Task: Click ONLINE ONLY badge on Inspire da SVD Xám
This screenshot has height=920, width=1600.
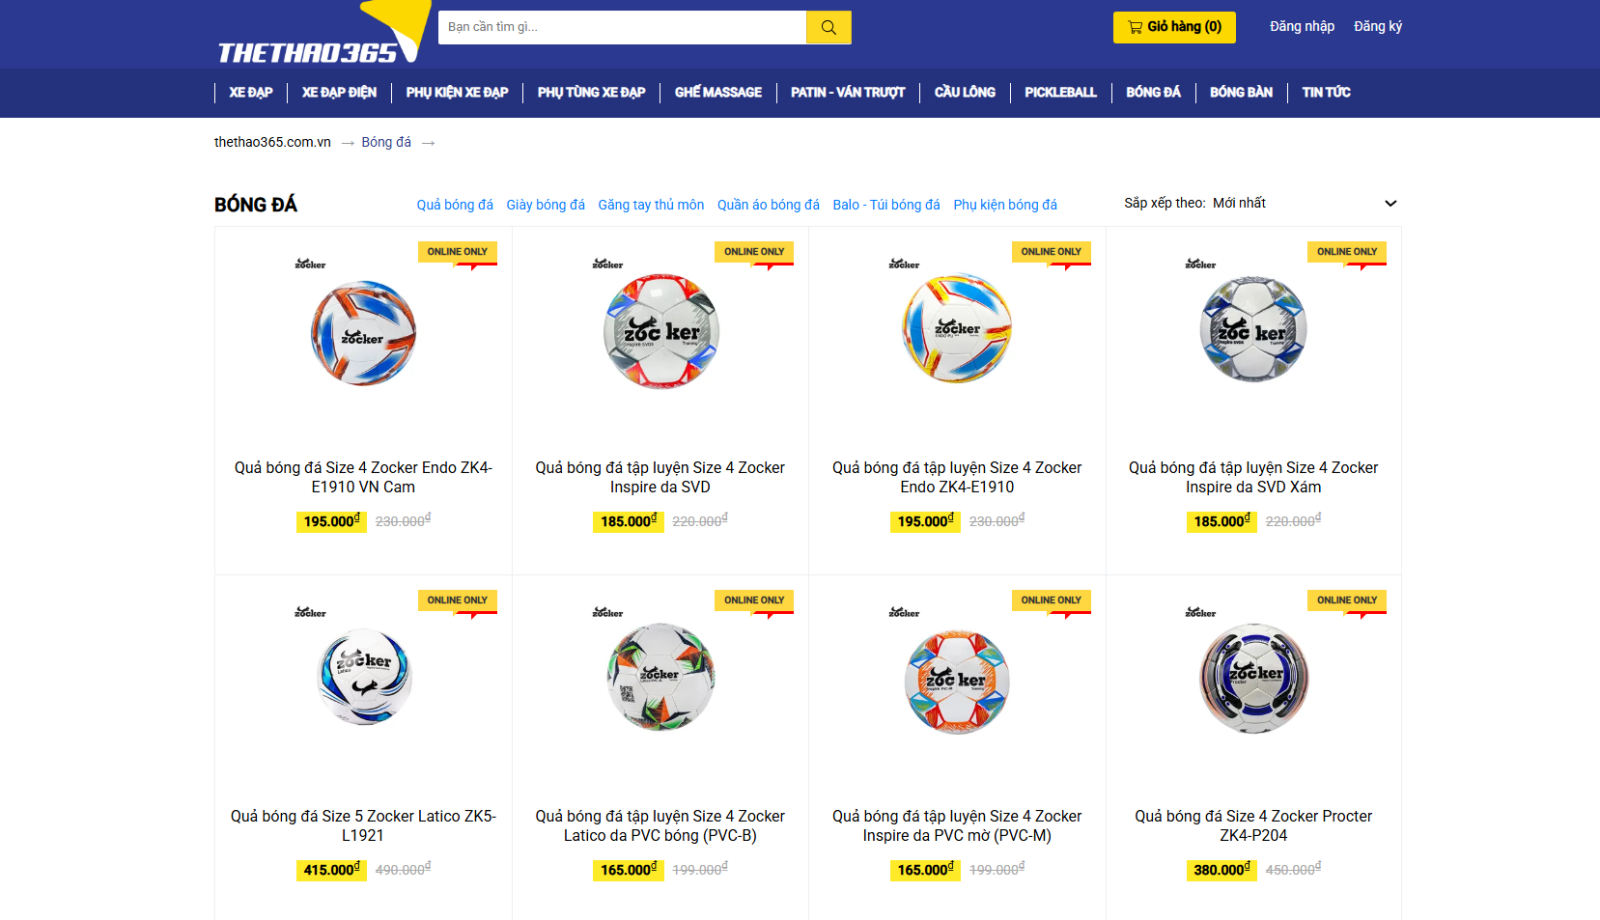Action: [1347, 252]
